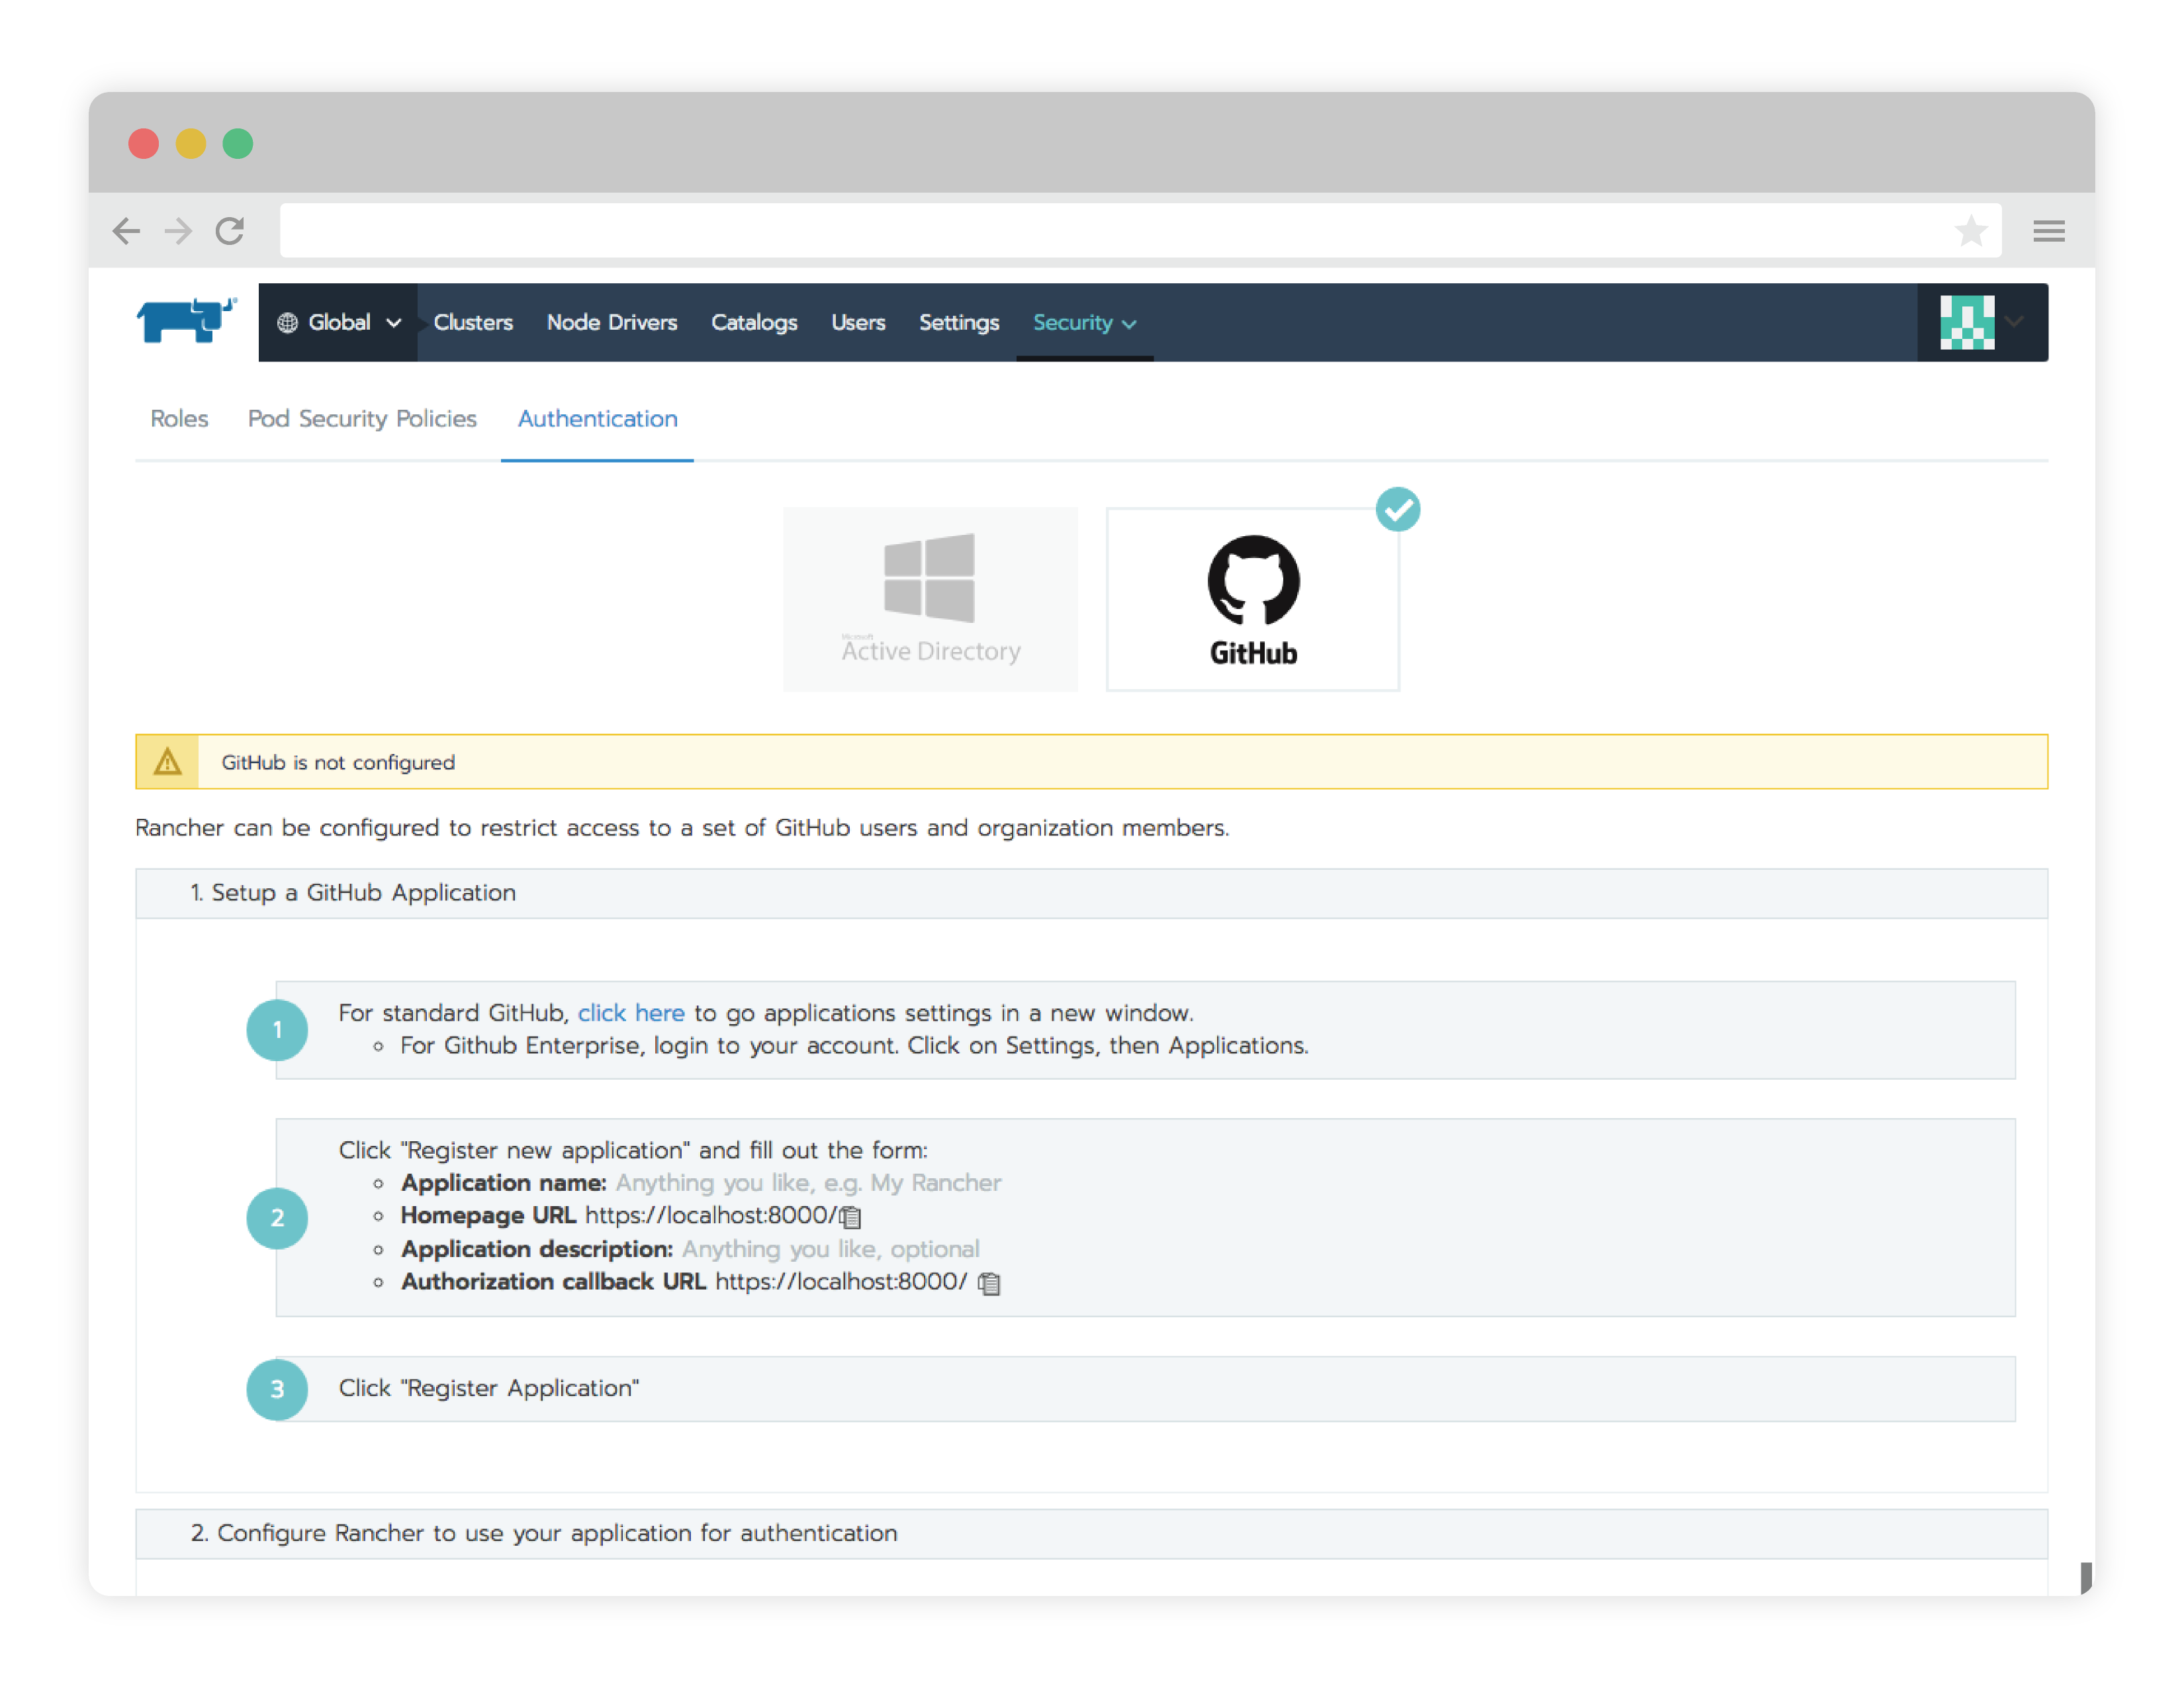This screenshot has width=2184, height=1688.
Task: Open the Global scope dropdown
Action: [x=338, y=323]
